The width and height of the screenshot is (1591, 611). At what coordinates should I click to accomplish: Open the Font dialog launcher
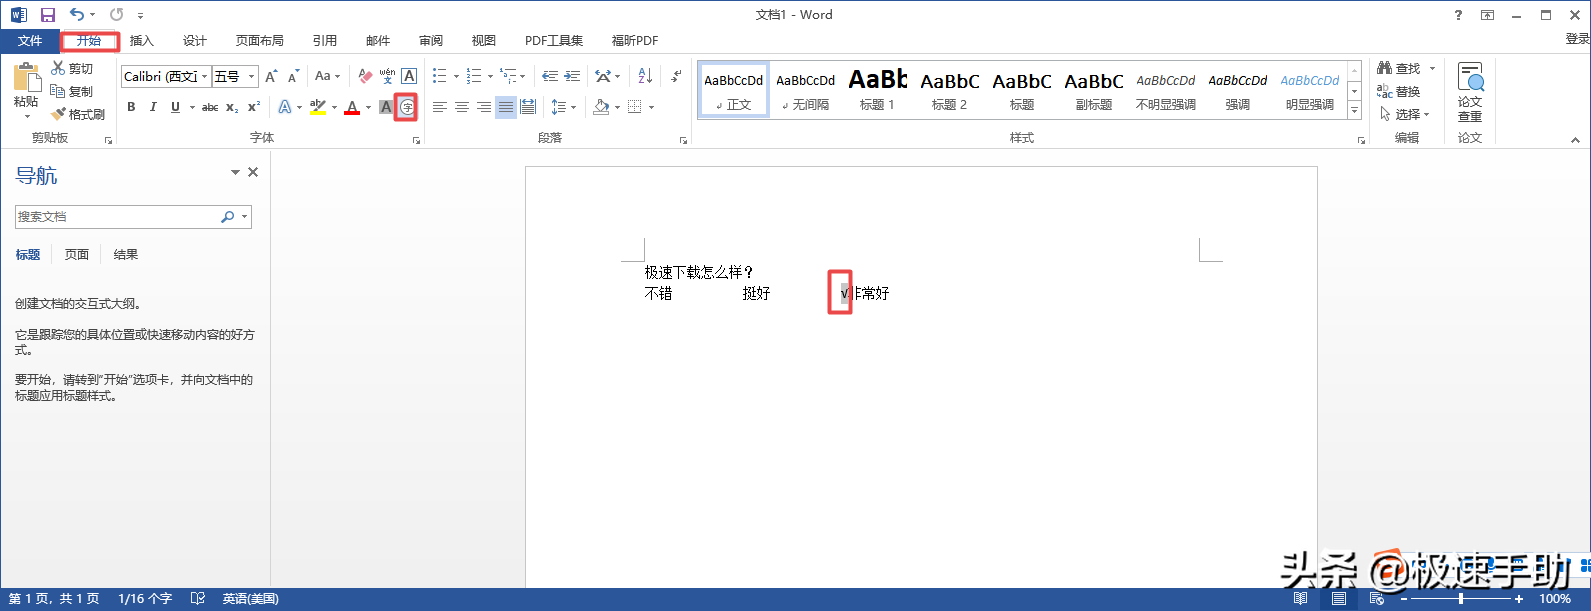pyautogui.click(x=417, y=141)
